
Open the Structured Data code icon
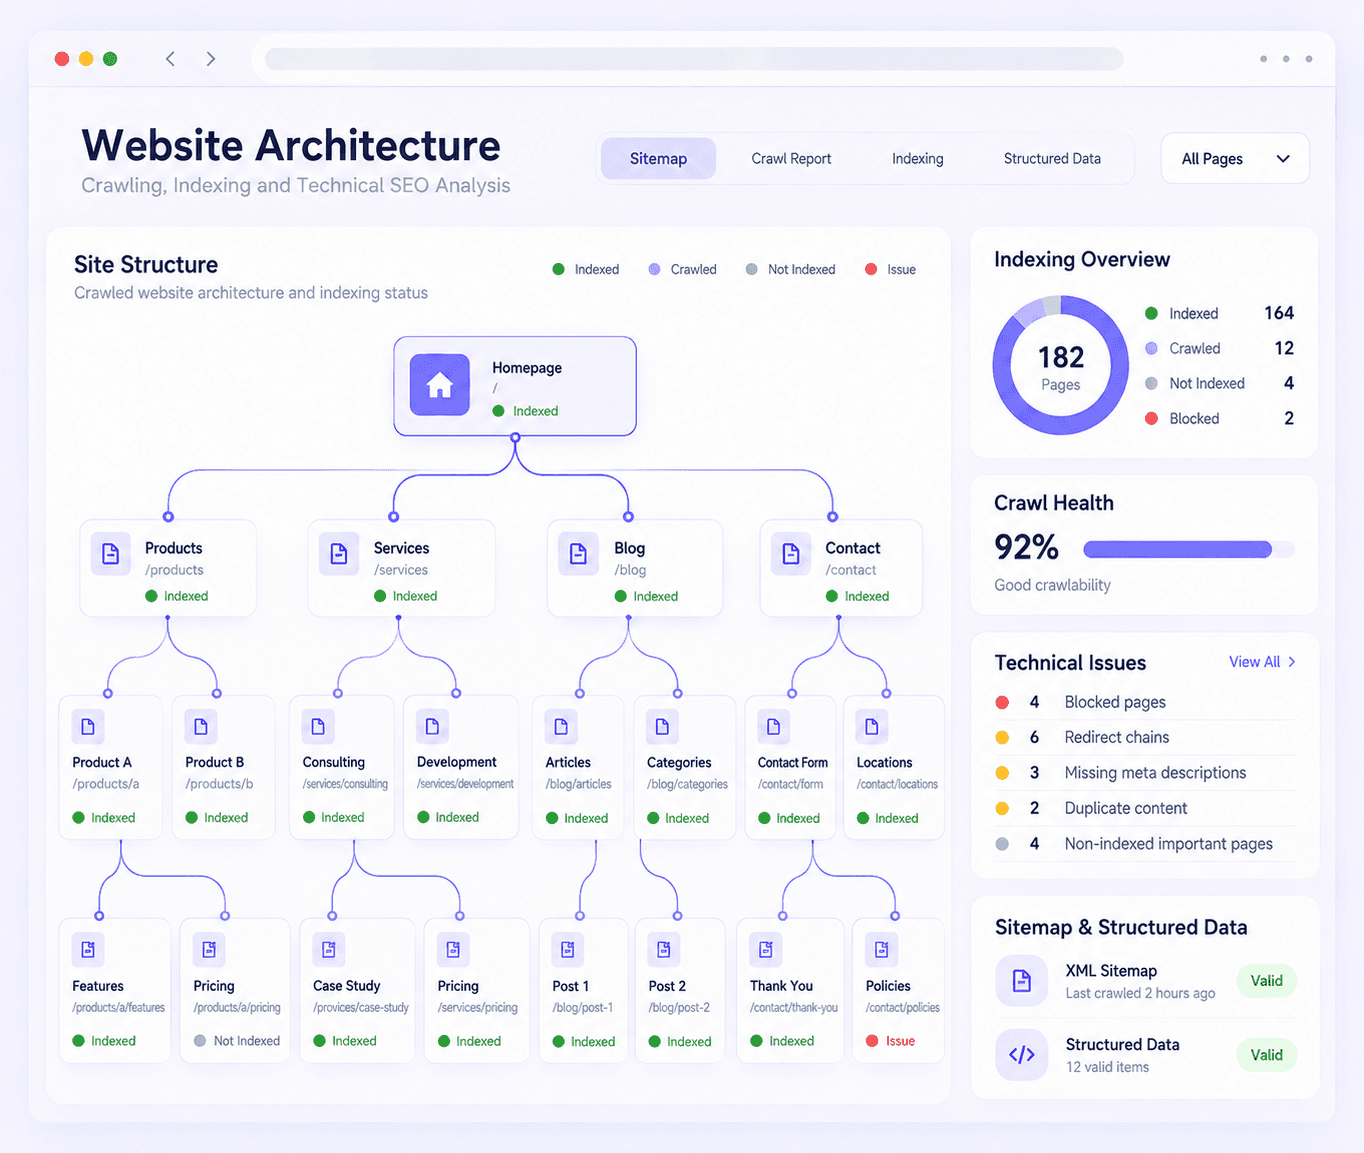tap(1022, 1055)
